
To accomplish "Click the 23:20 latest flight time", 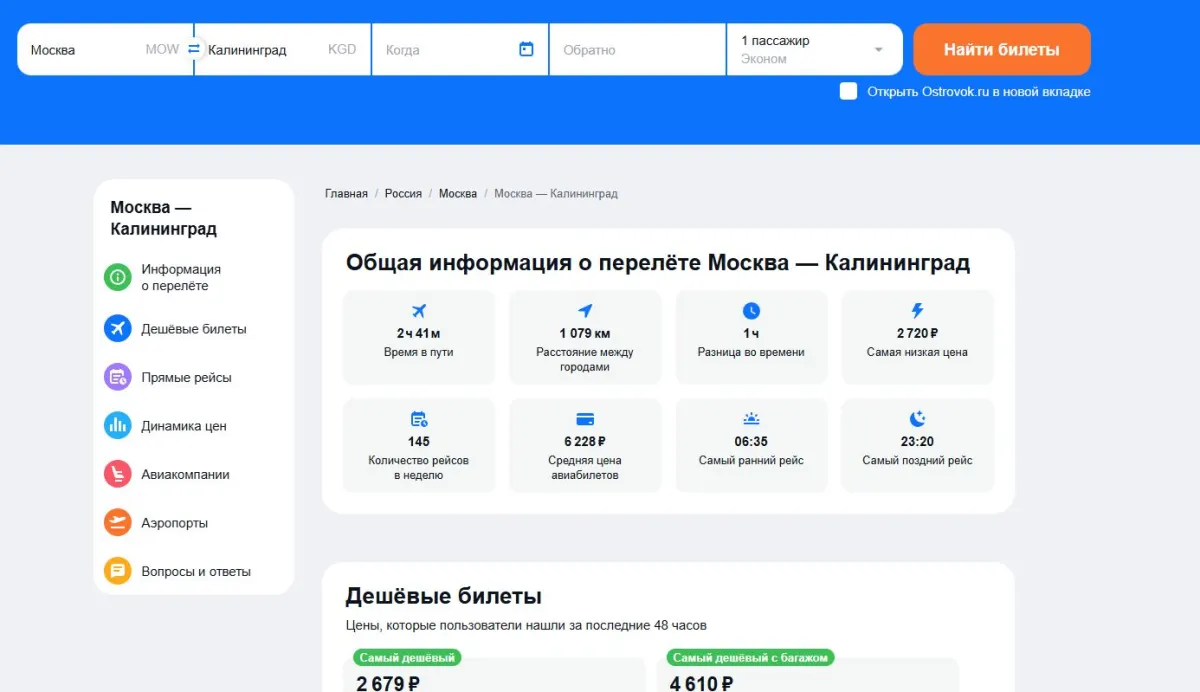I will click(x=917, y=442).
